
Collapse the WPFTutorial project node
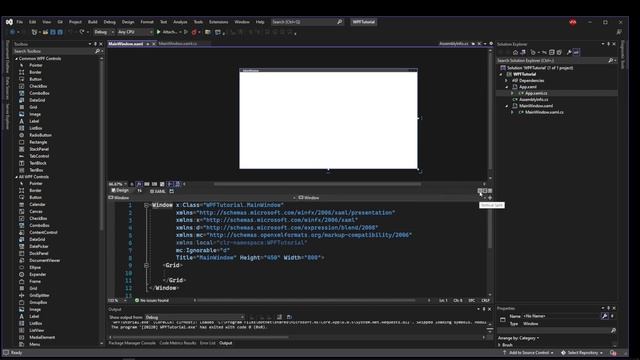[501, 75]
